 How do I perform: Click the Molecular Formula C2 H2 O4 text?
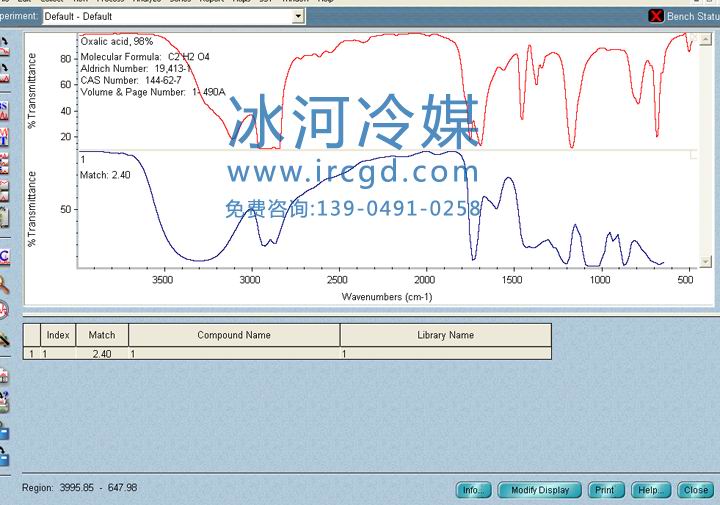coord(145,57)
